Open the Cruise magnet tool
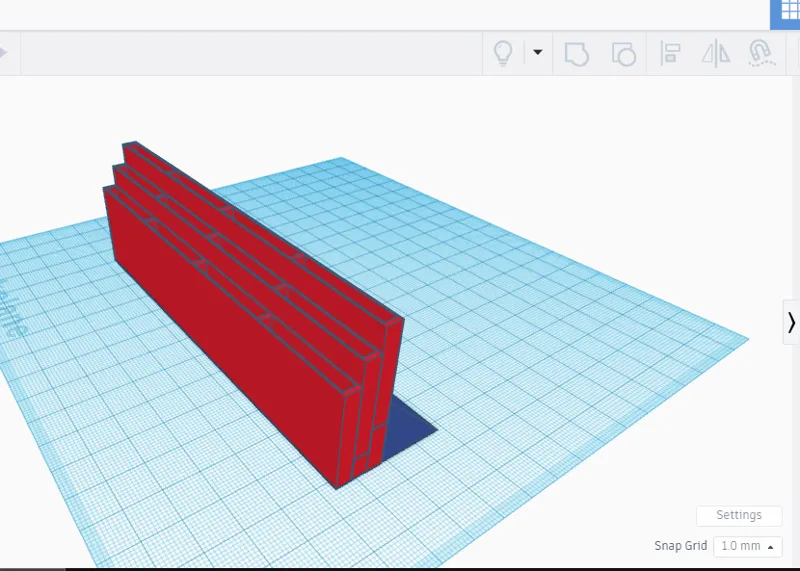This screenshot has width=800, height=571. [761, 53]
